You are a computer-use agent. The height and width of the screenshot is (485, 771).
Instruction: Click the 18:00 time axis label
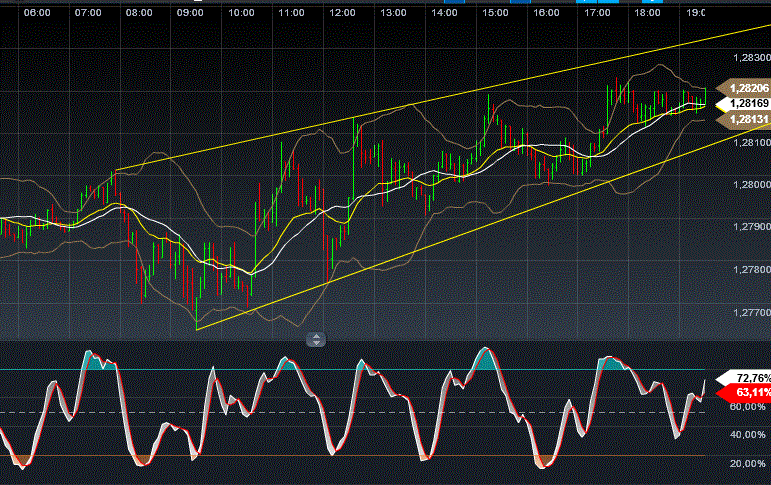tap(647, 12)
